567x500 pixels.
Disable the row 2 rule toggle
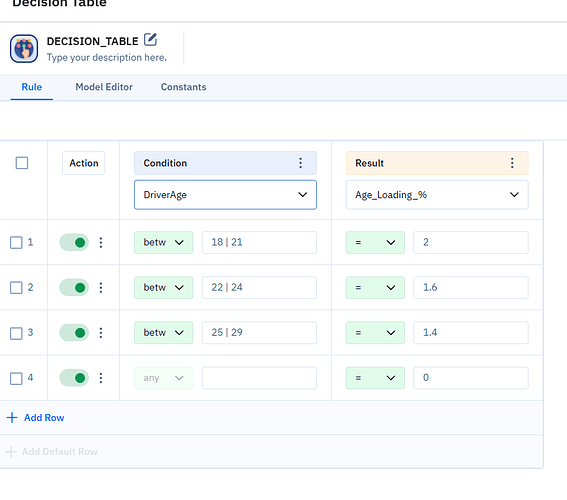pos(74,287)
